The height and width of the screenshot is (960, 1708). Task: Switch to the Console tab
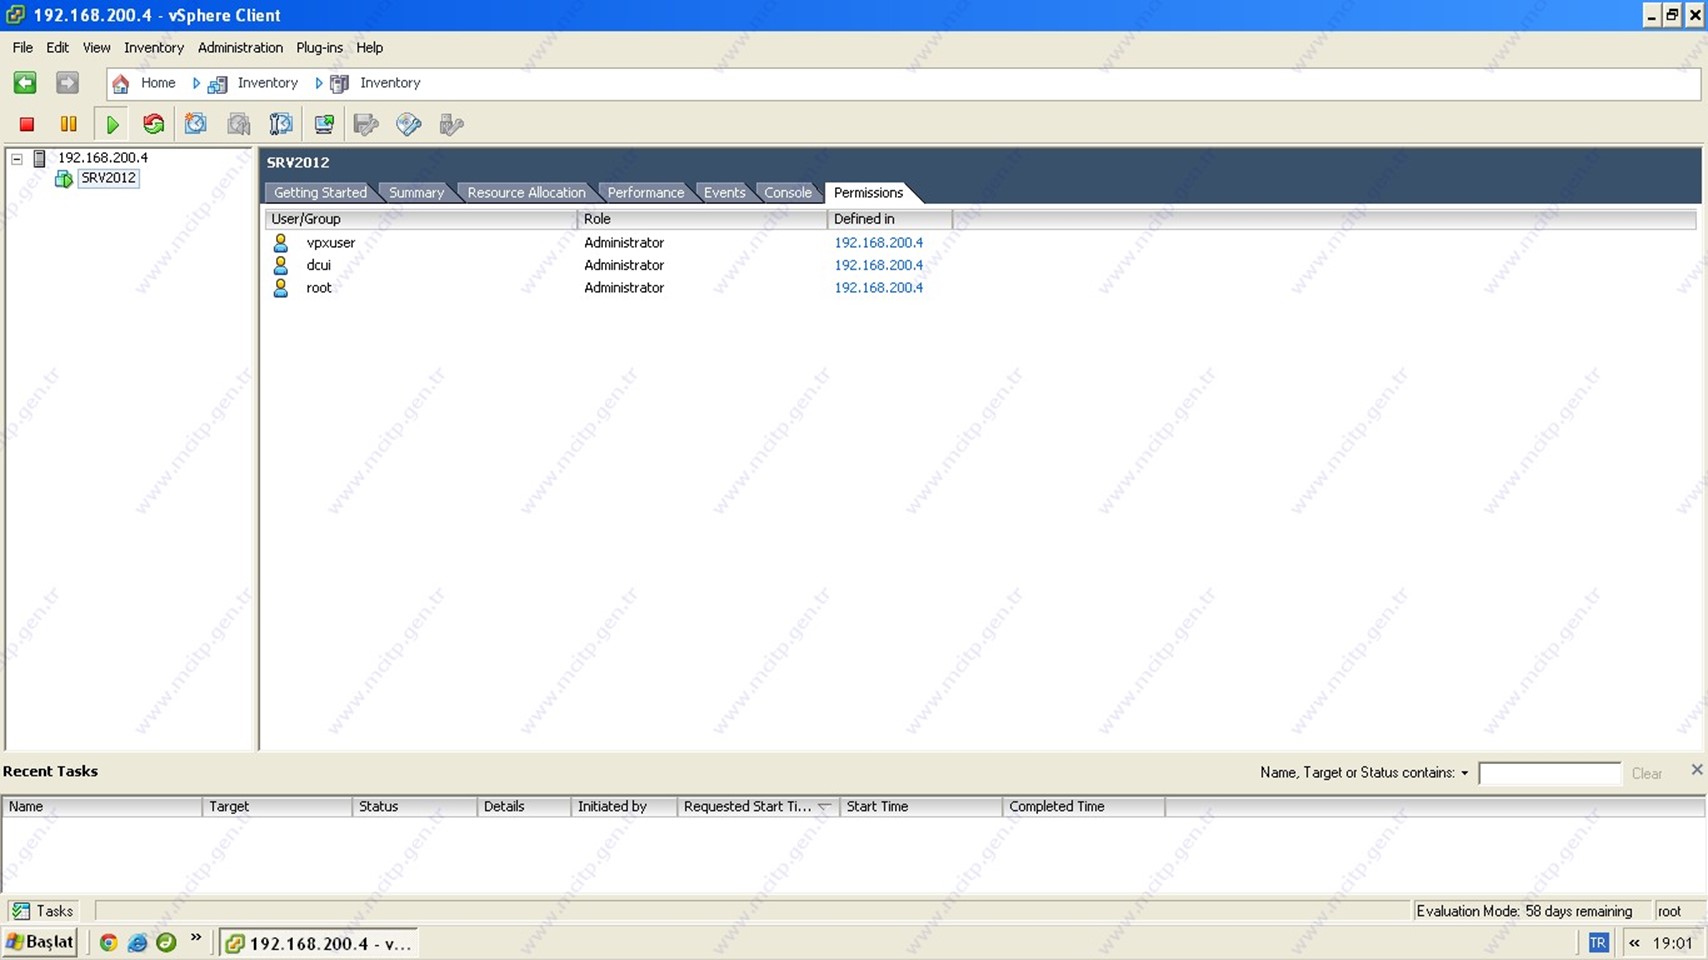click(788, 193)
